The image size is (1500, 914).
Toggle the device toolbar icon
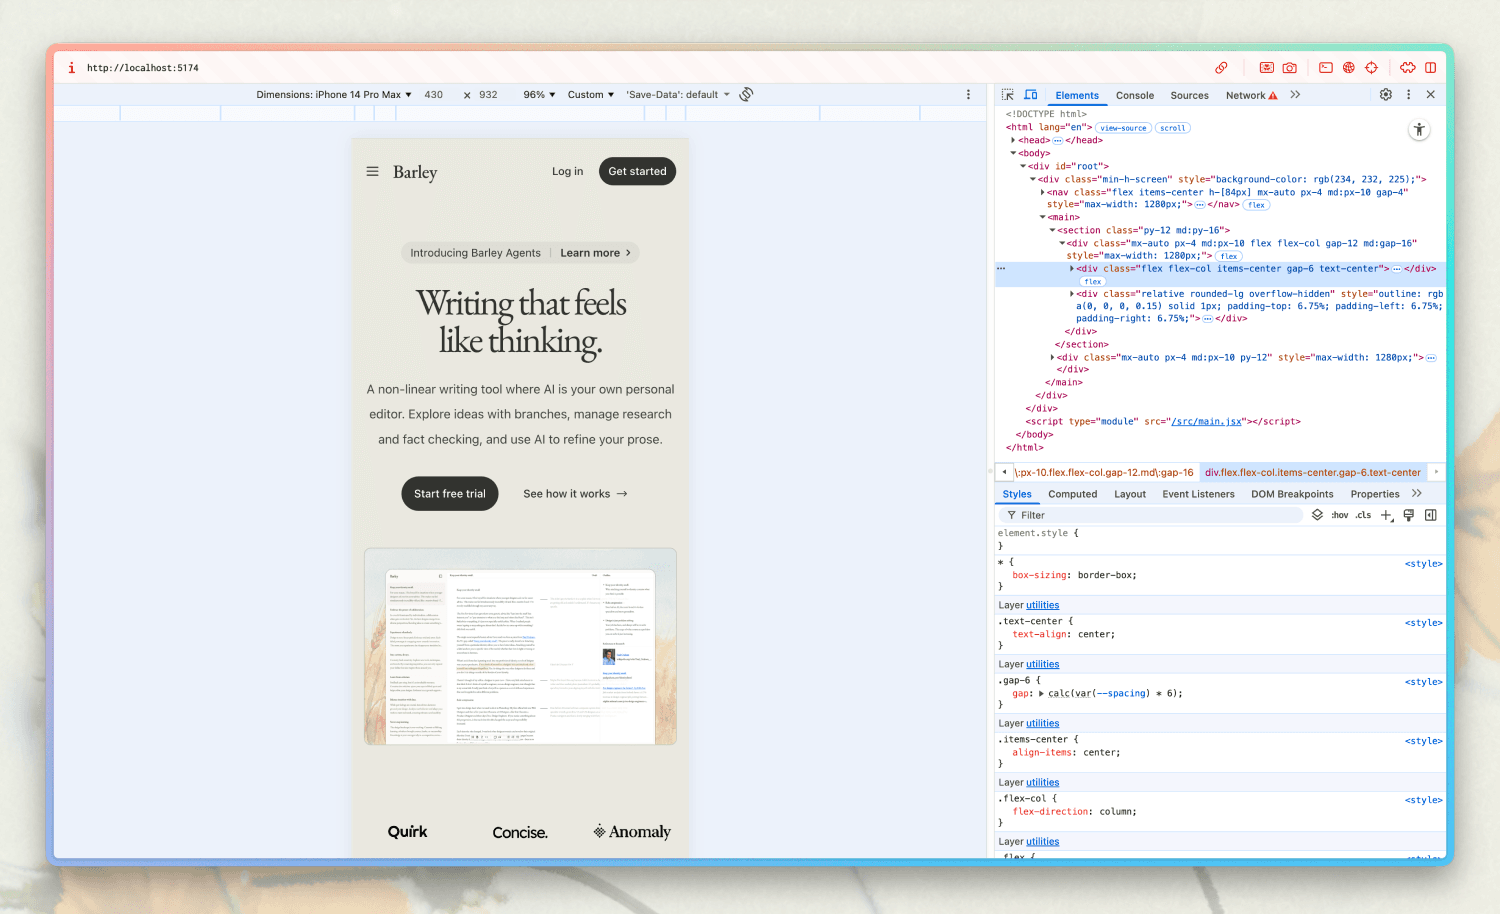(x=1031, y=95)
